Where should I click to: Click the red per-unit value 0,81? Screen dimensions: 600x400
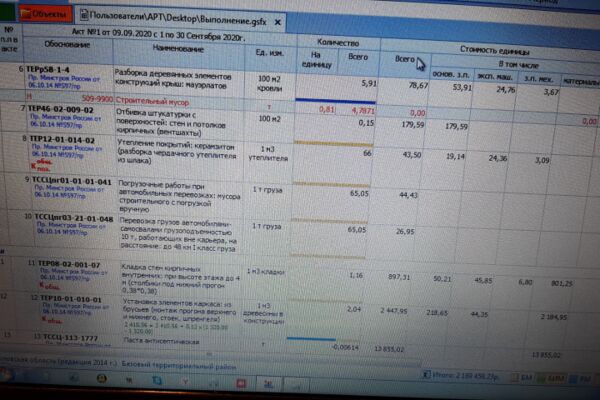[326, 109]
